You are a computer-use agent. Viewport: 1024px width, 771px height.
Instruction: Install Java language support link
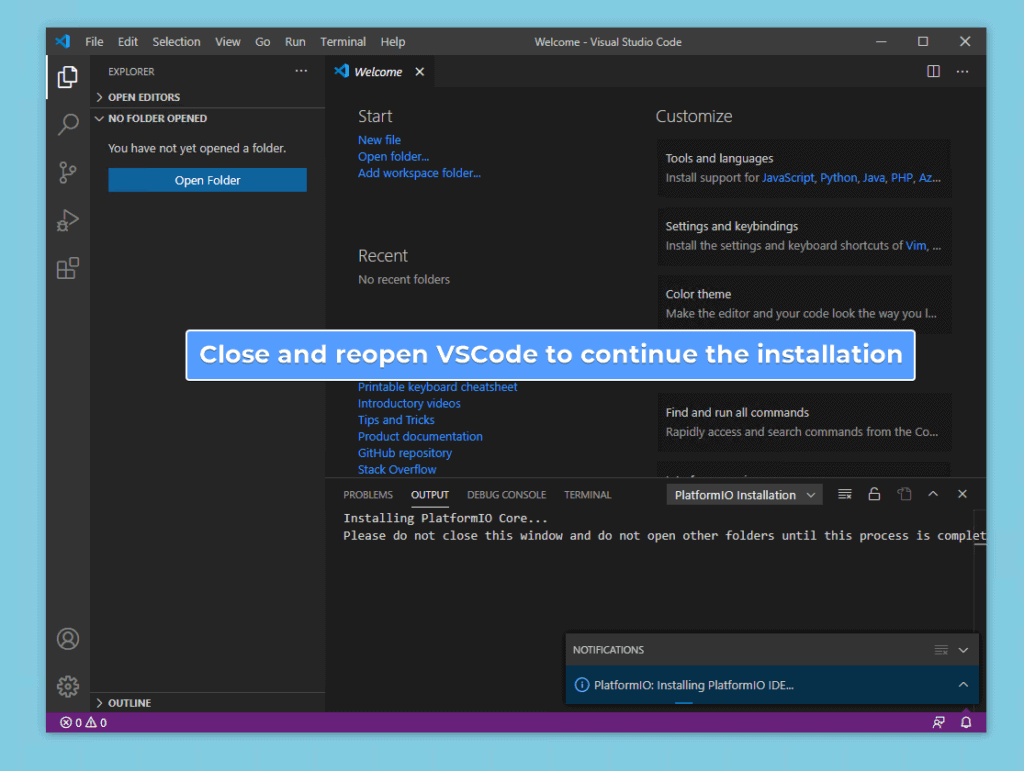click(x=874, y=178)
